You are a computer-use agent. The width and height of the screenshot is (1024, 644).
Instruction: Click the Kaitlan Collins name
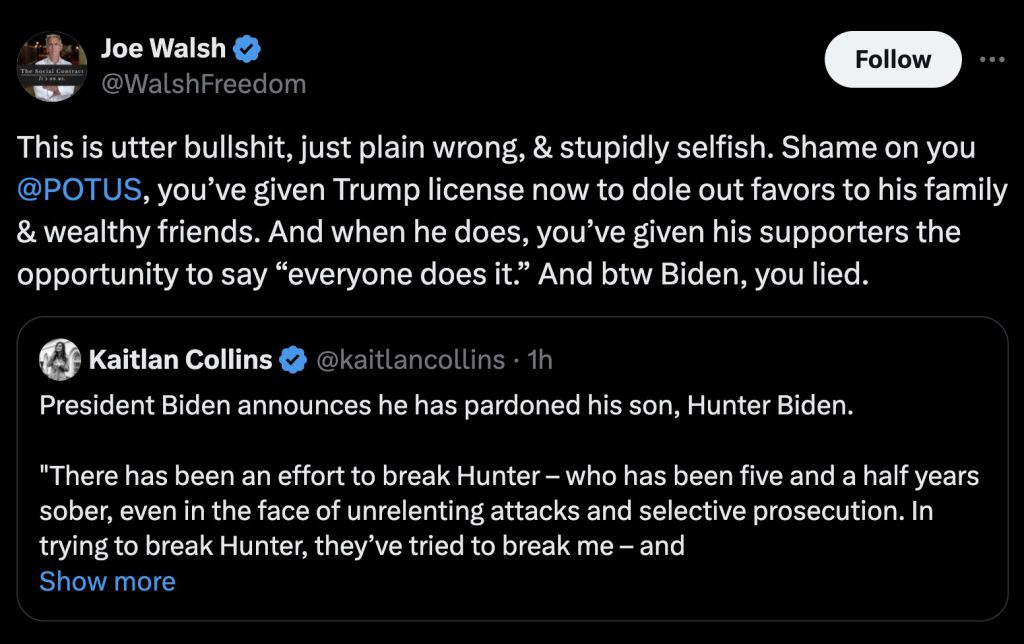pos(180,360)
